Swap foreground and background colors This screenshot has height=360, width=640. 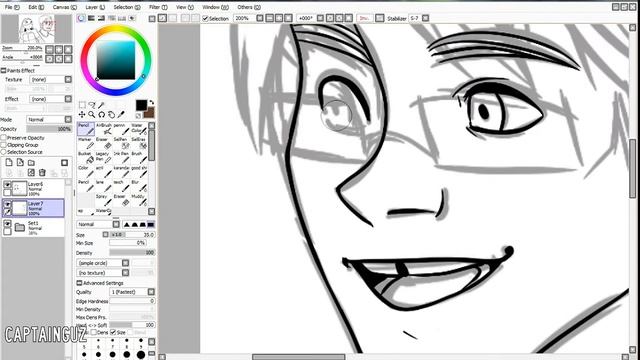tap(151, 102)
